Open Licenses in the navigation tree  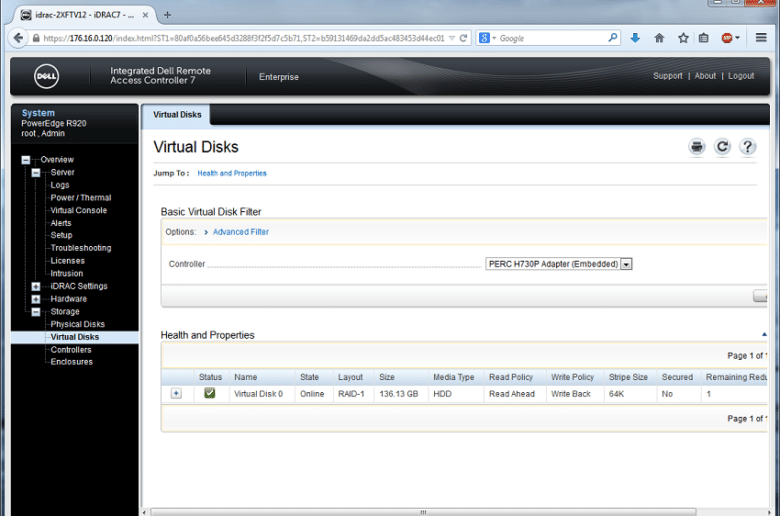click(x=67, y=261)
